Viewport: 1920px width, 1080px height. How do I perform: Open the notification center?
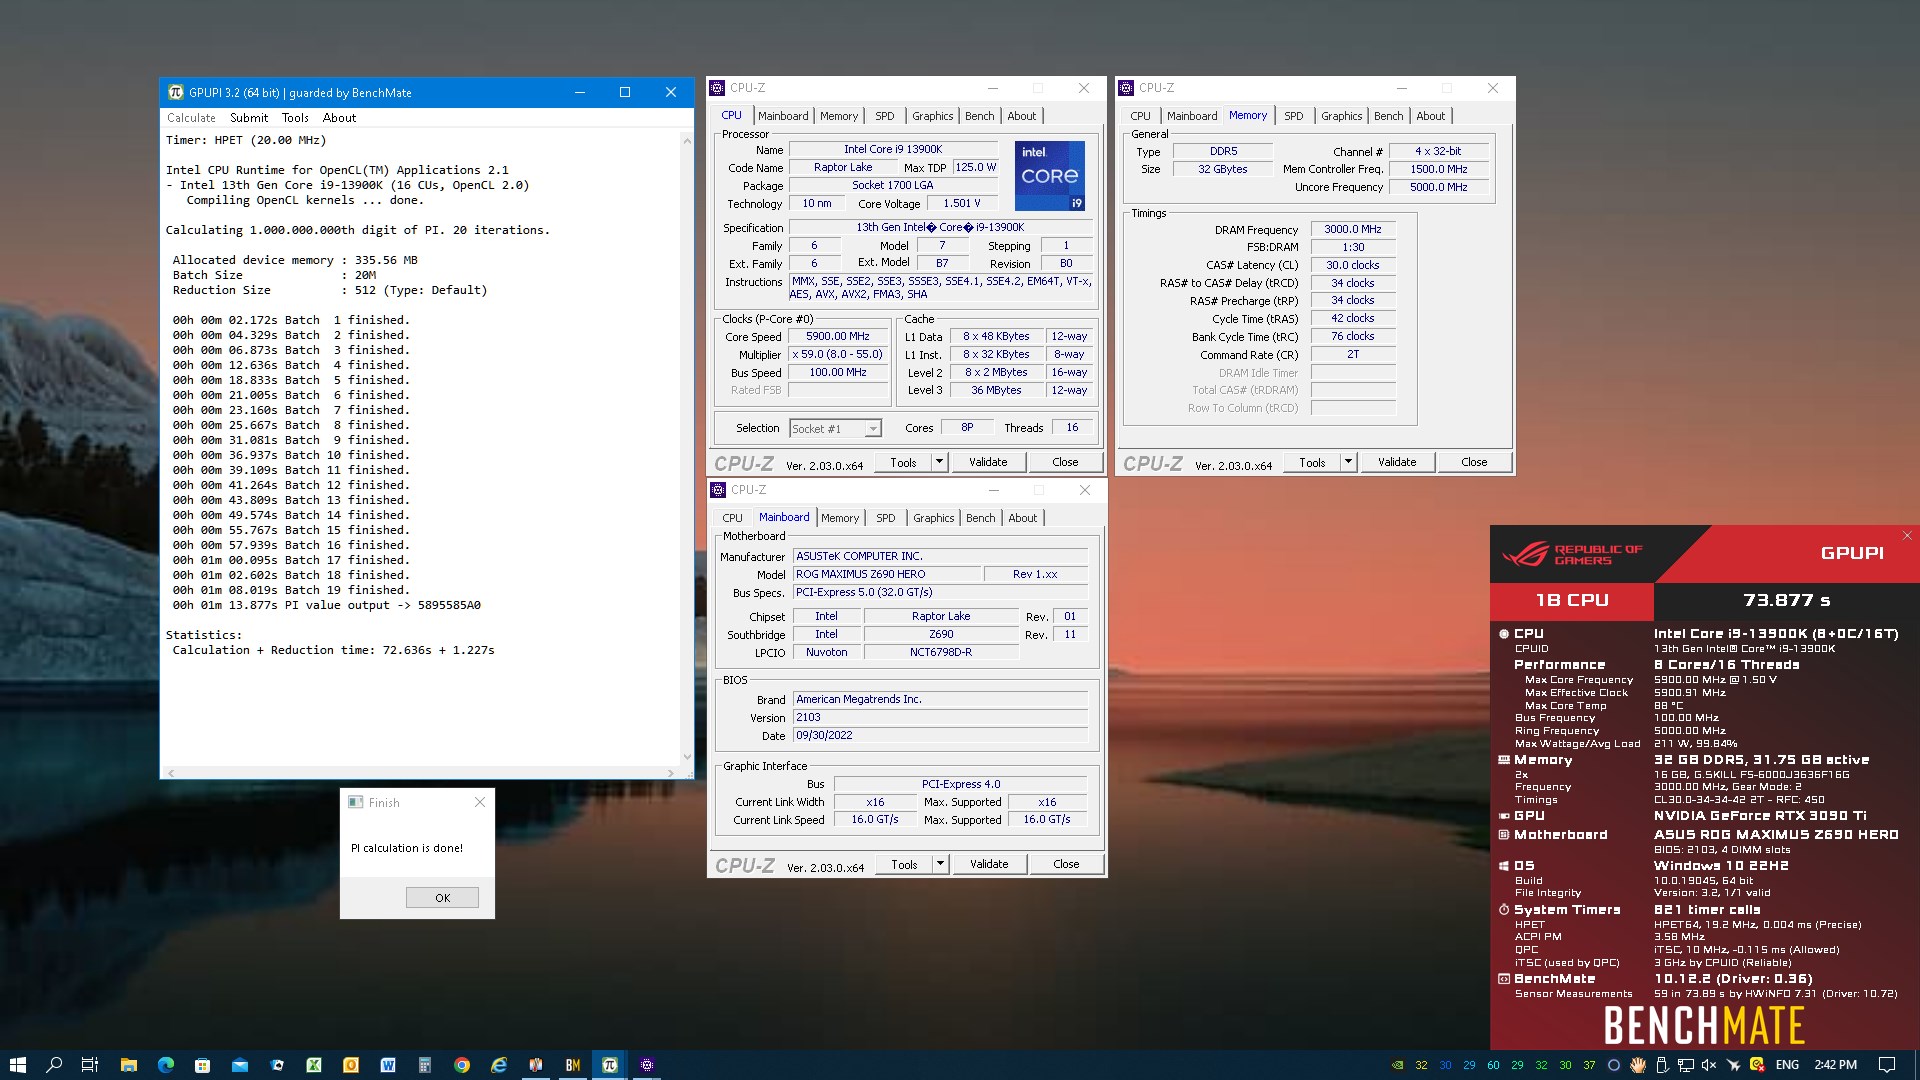1887,1065
